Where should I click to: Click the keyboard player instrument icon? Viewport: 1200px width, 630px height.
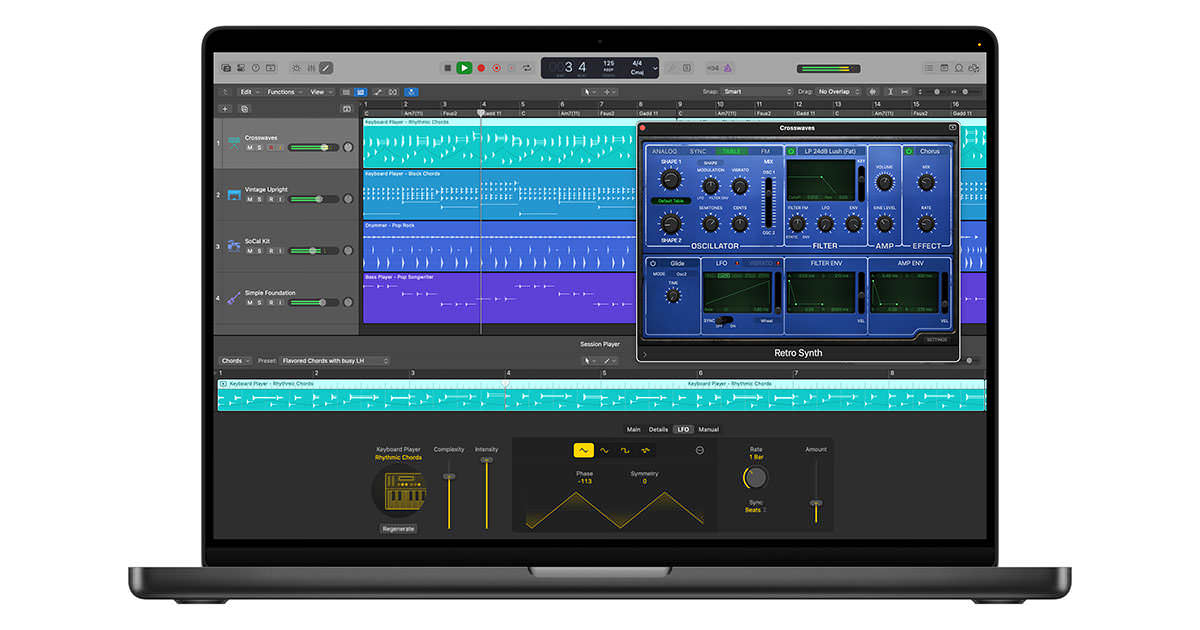[399, 491]
